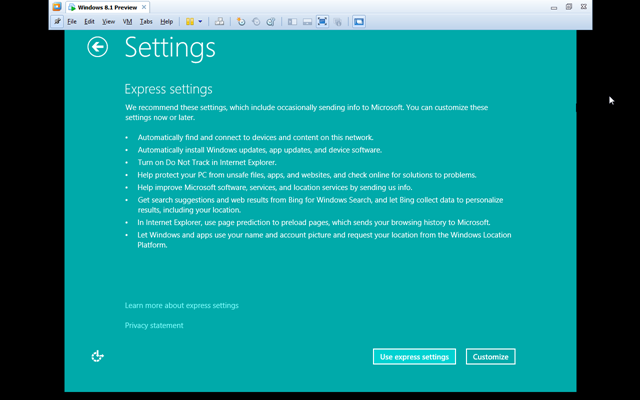This screenshot has width=640, height=400.
Task: Take a snapshot of the virtual machine
Action: click(x=241, y=22)
